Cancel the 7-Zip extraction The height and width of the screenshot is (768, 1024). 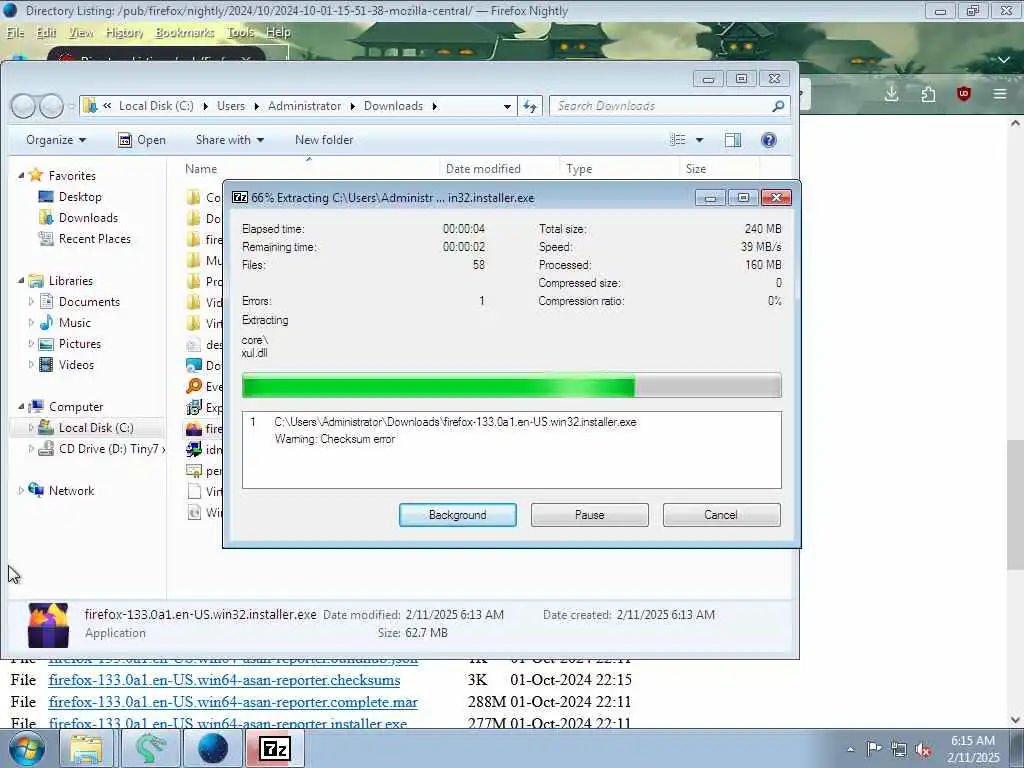(721, 515)
